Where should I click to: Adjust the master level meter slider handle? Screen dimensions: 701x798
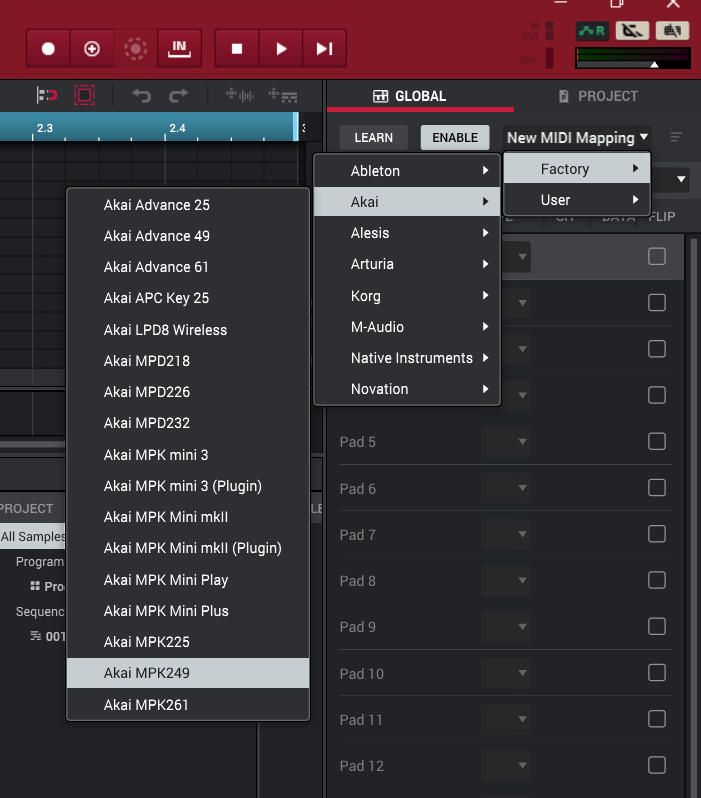tap(655, 65)
